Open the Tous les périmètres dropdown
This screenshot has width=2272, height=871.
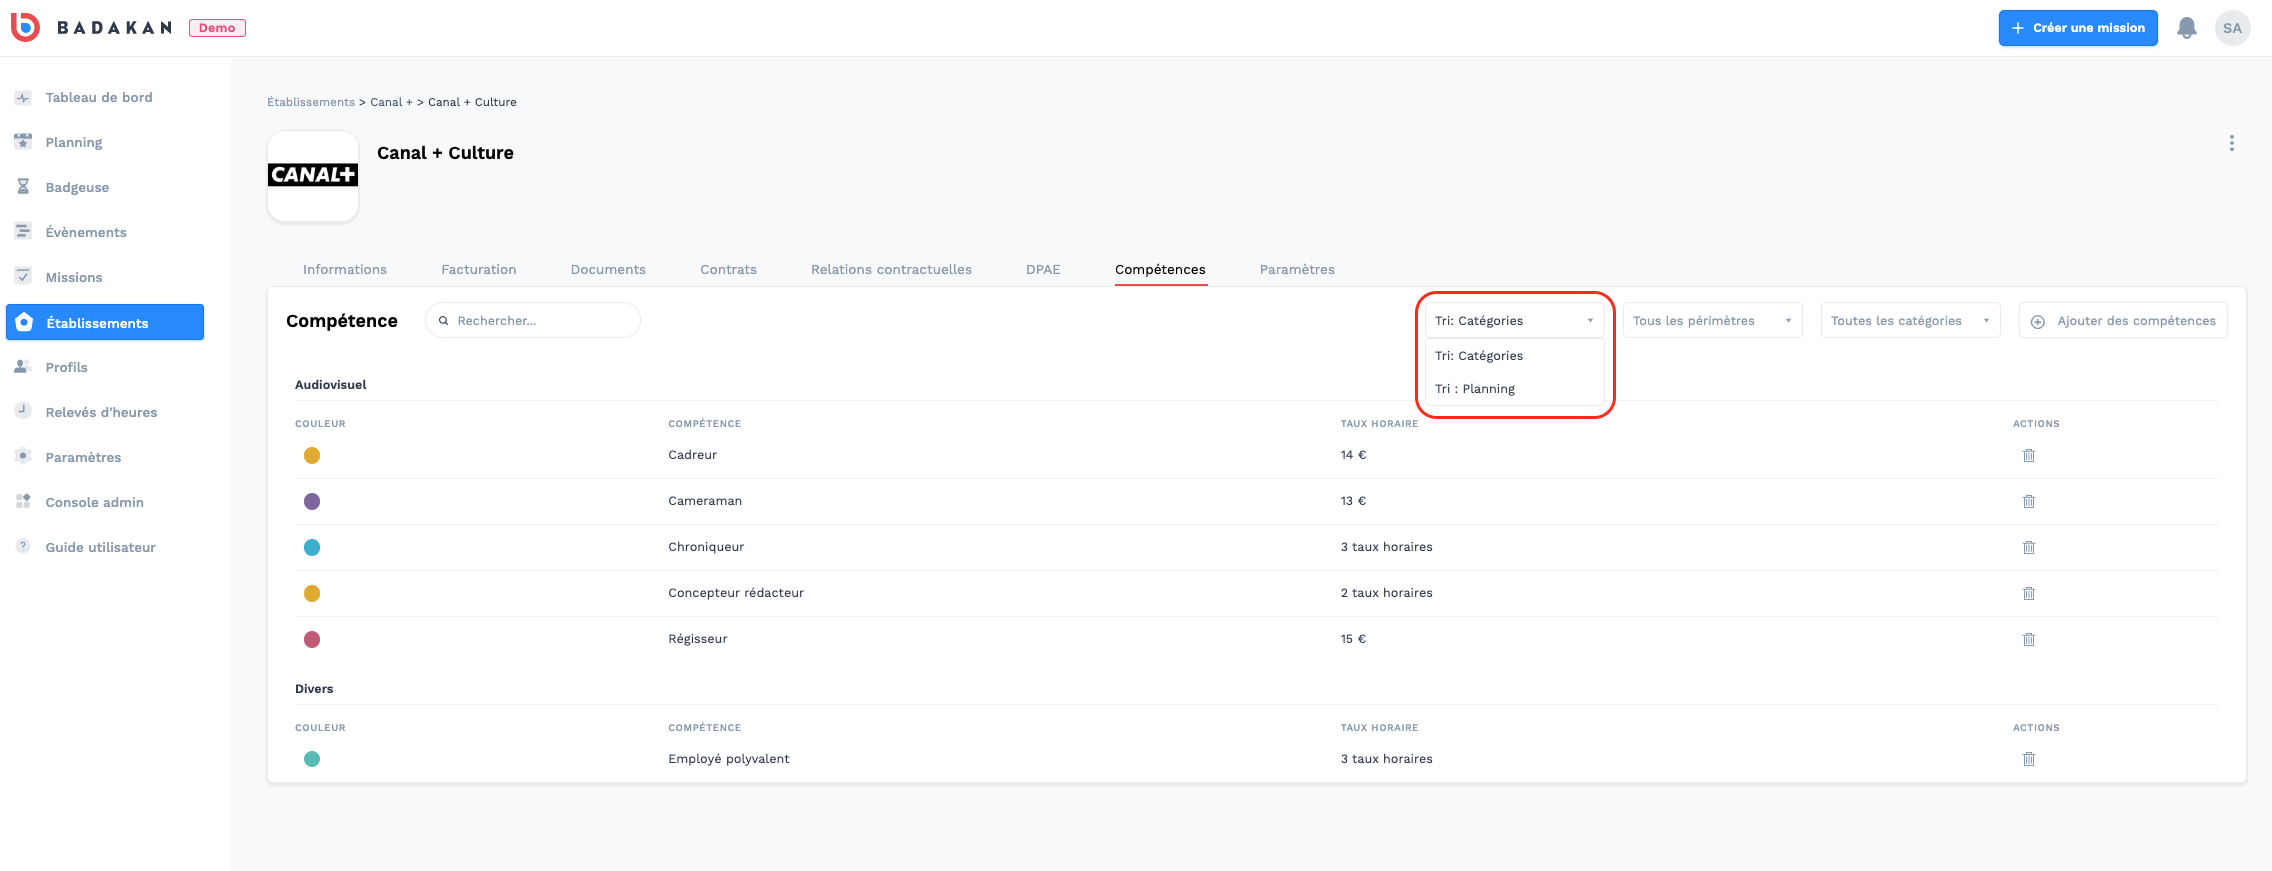(1712, 320)
